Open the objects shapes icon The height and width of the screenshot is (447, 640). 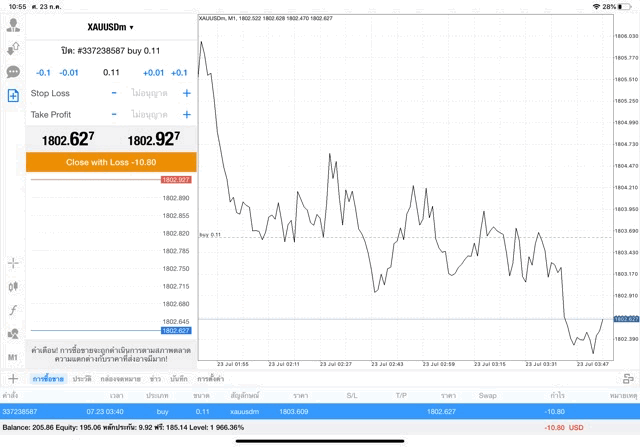pyautogui.click(x=13, y=334)
